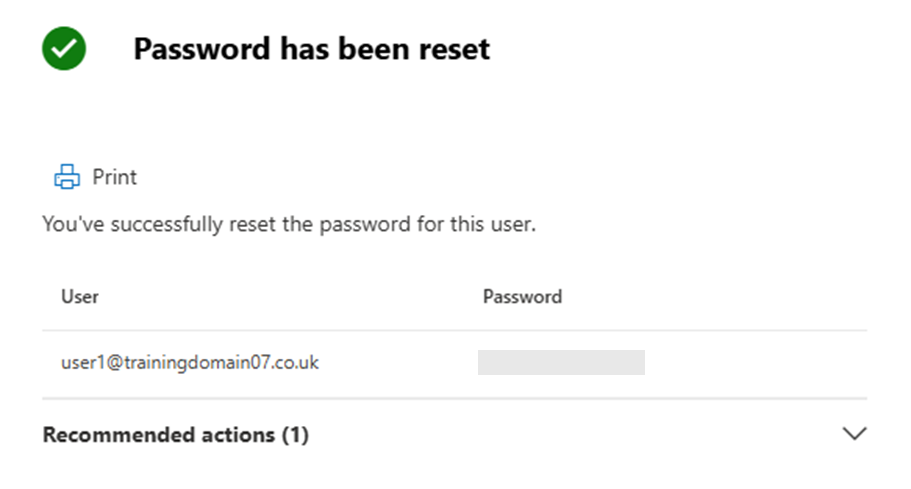Click the (1) count beside Recommended actions
Image resolution: width=911 pixels, height=489 pixels.
(x=295, y=434)
